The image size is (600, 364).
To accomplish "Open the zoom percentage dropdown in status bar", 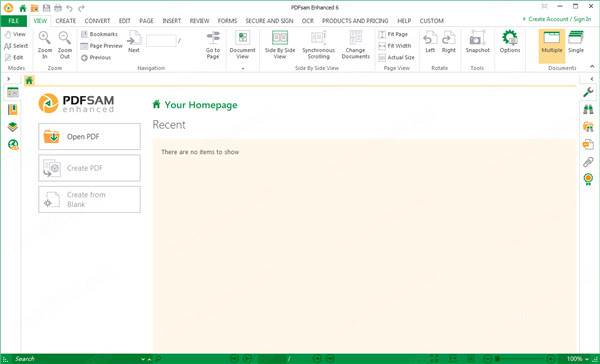I will coord(587,359).
